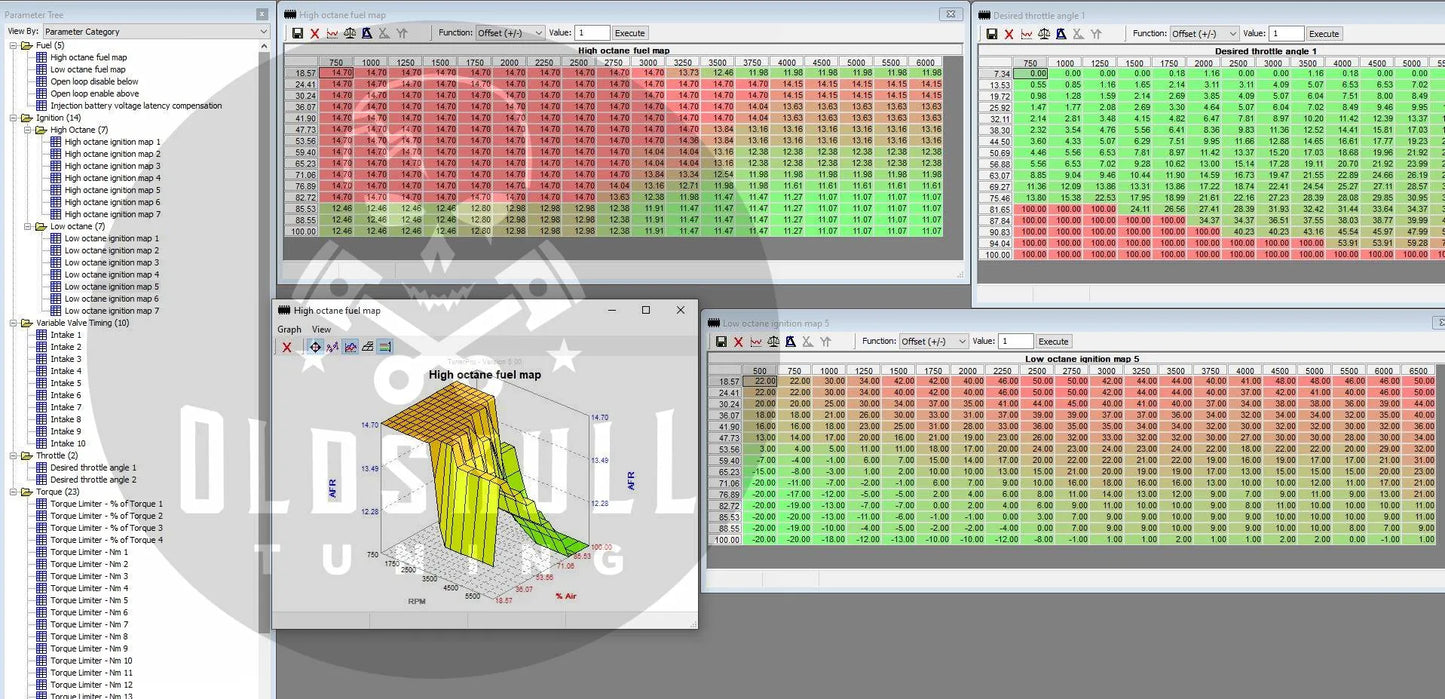Toggle the line chart mode icon in graph toolbar

tap(351, 347)
